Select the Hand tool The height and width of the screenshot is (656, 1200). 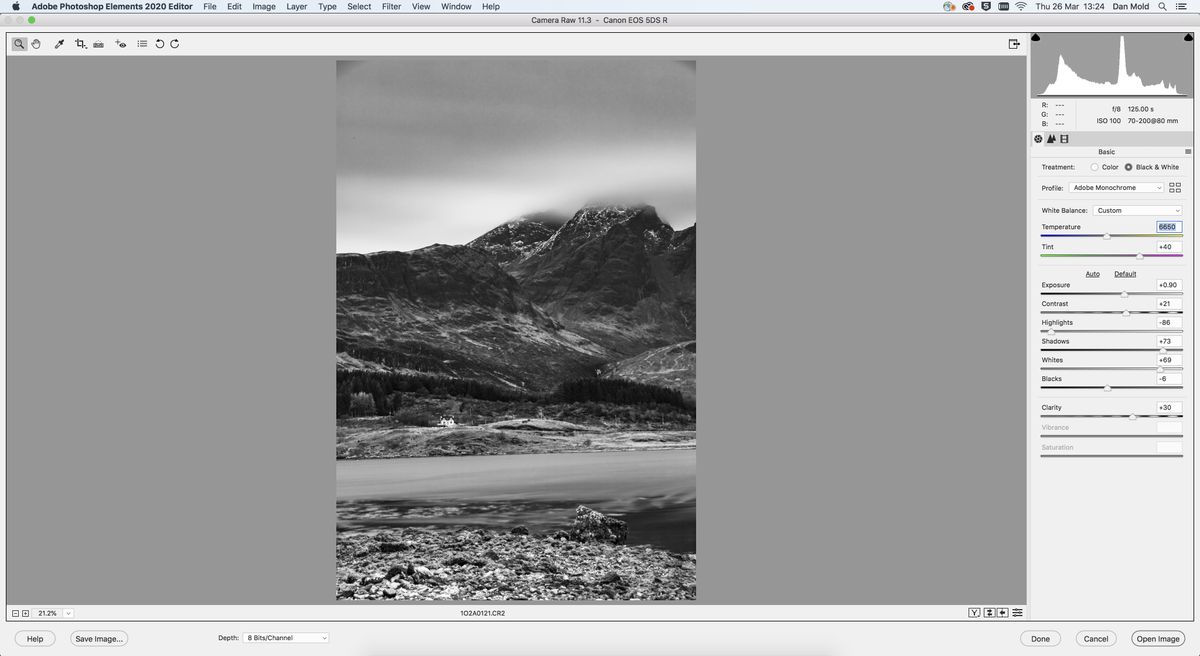coord(36,43)
